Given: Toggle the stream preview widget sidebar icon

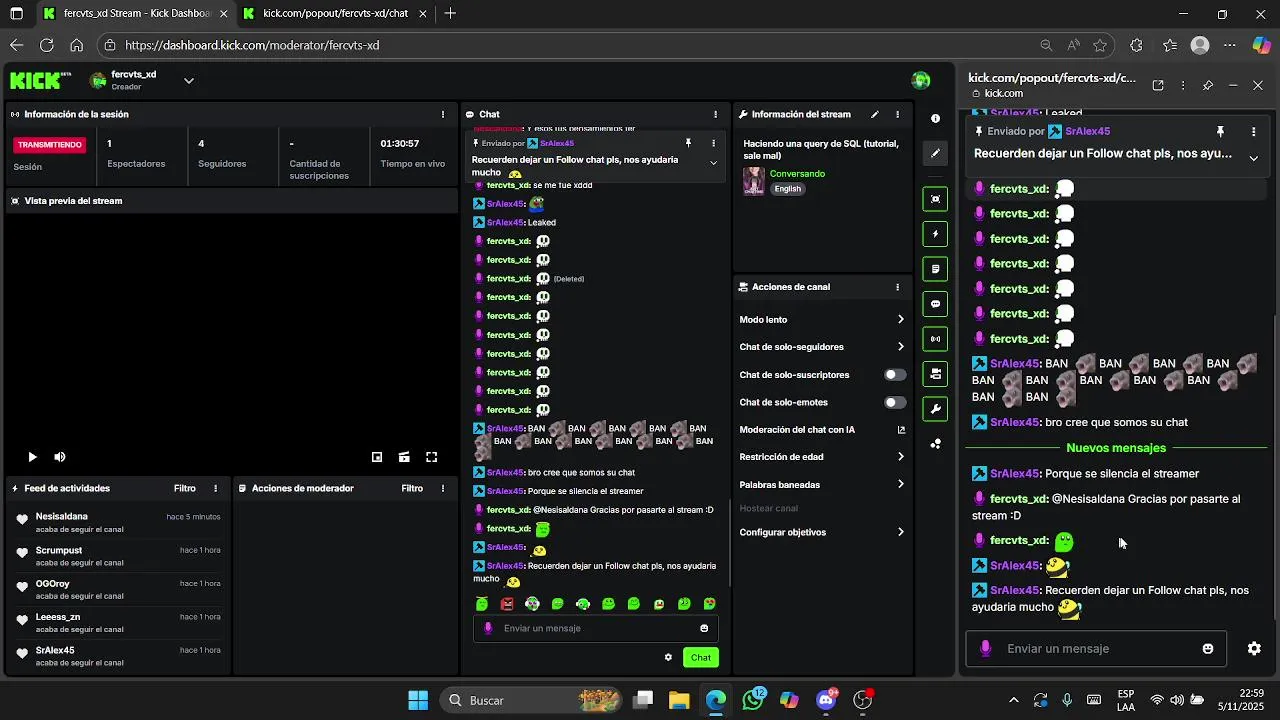Looking at the screenshot, I should tap(935, 199).
